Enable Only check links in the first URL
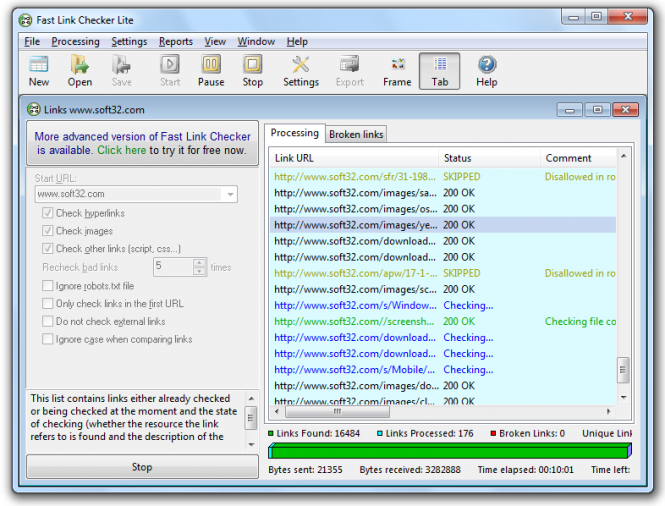Viewport: 665px width, 506px height. point(48,304)
